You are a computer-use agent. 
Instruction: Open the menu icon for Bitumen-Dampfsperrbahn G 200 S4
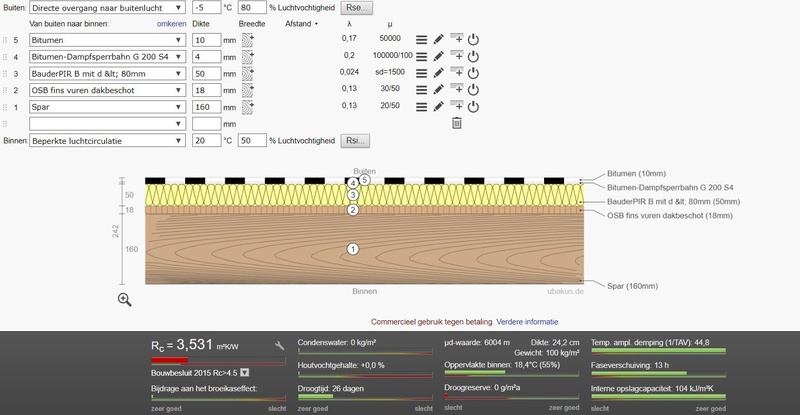point(421,57)
